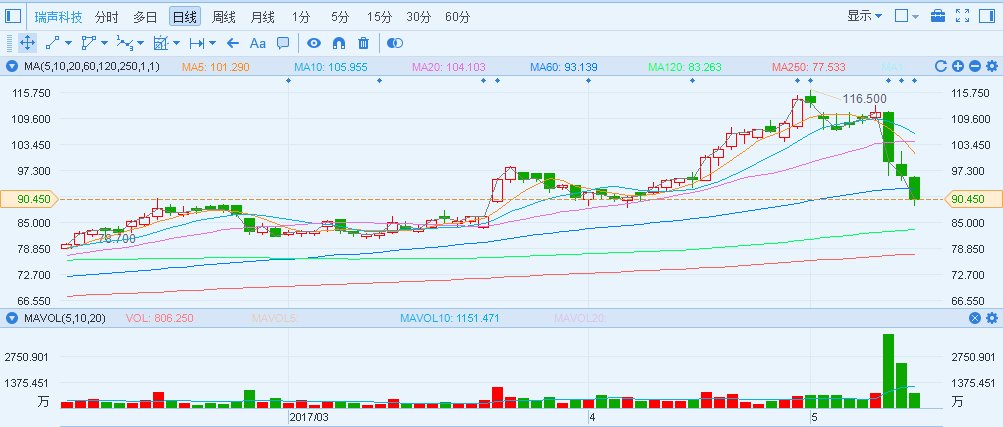Click the 2017/03 date axis label
This screenshot has width=1003, height=427.
[x=309, y=417]
